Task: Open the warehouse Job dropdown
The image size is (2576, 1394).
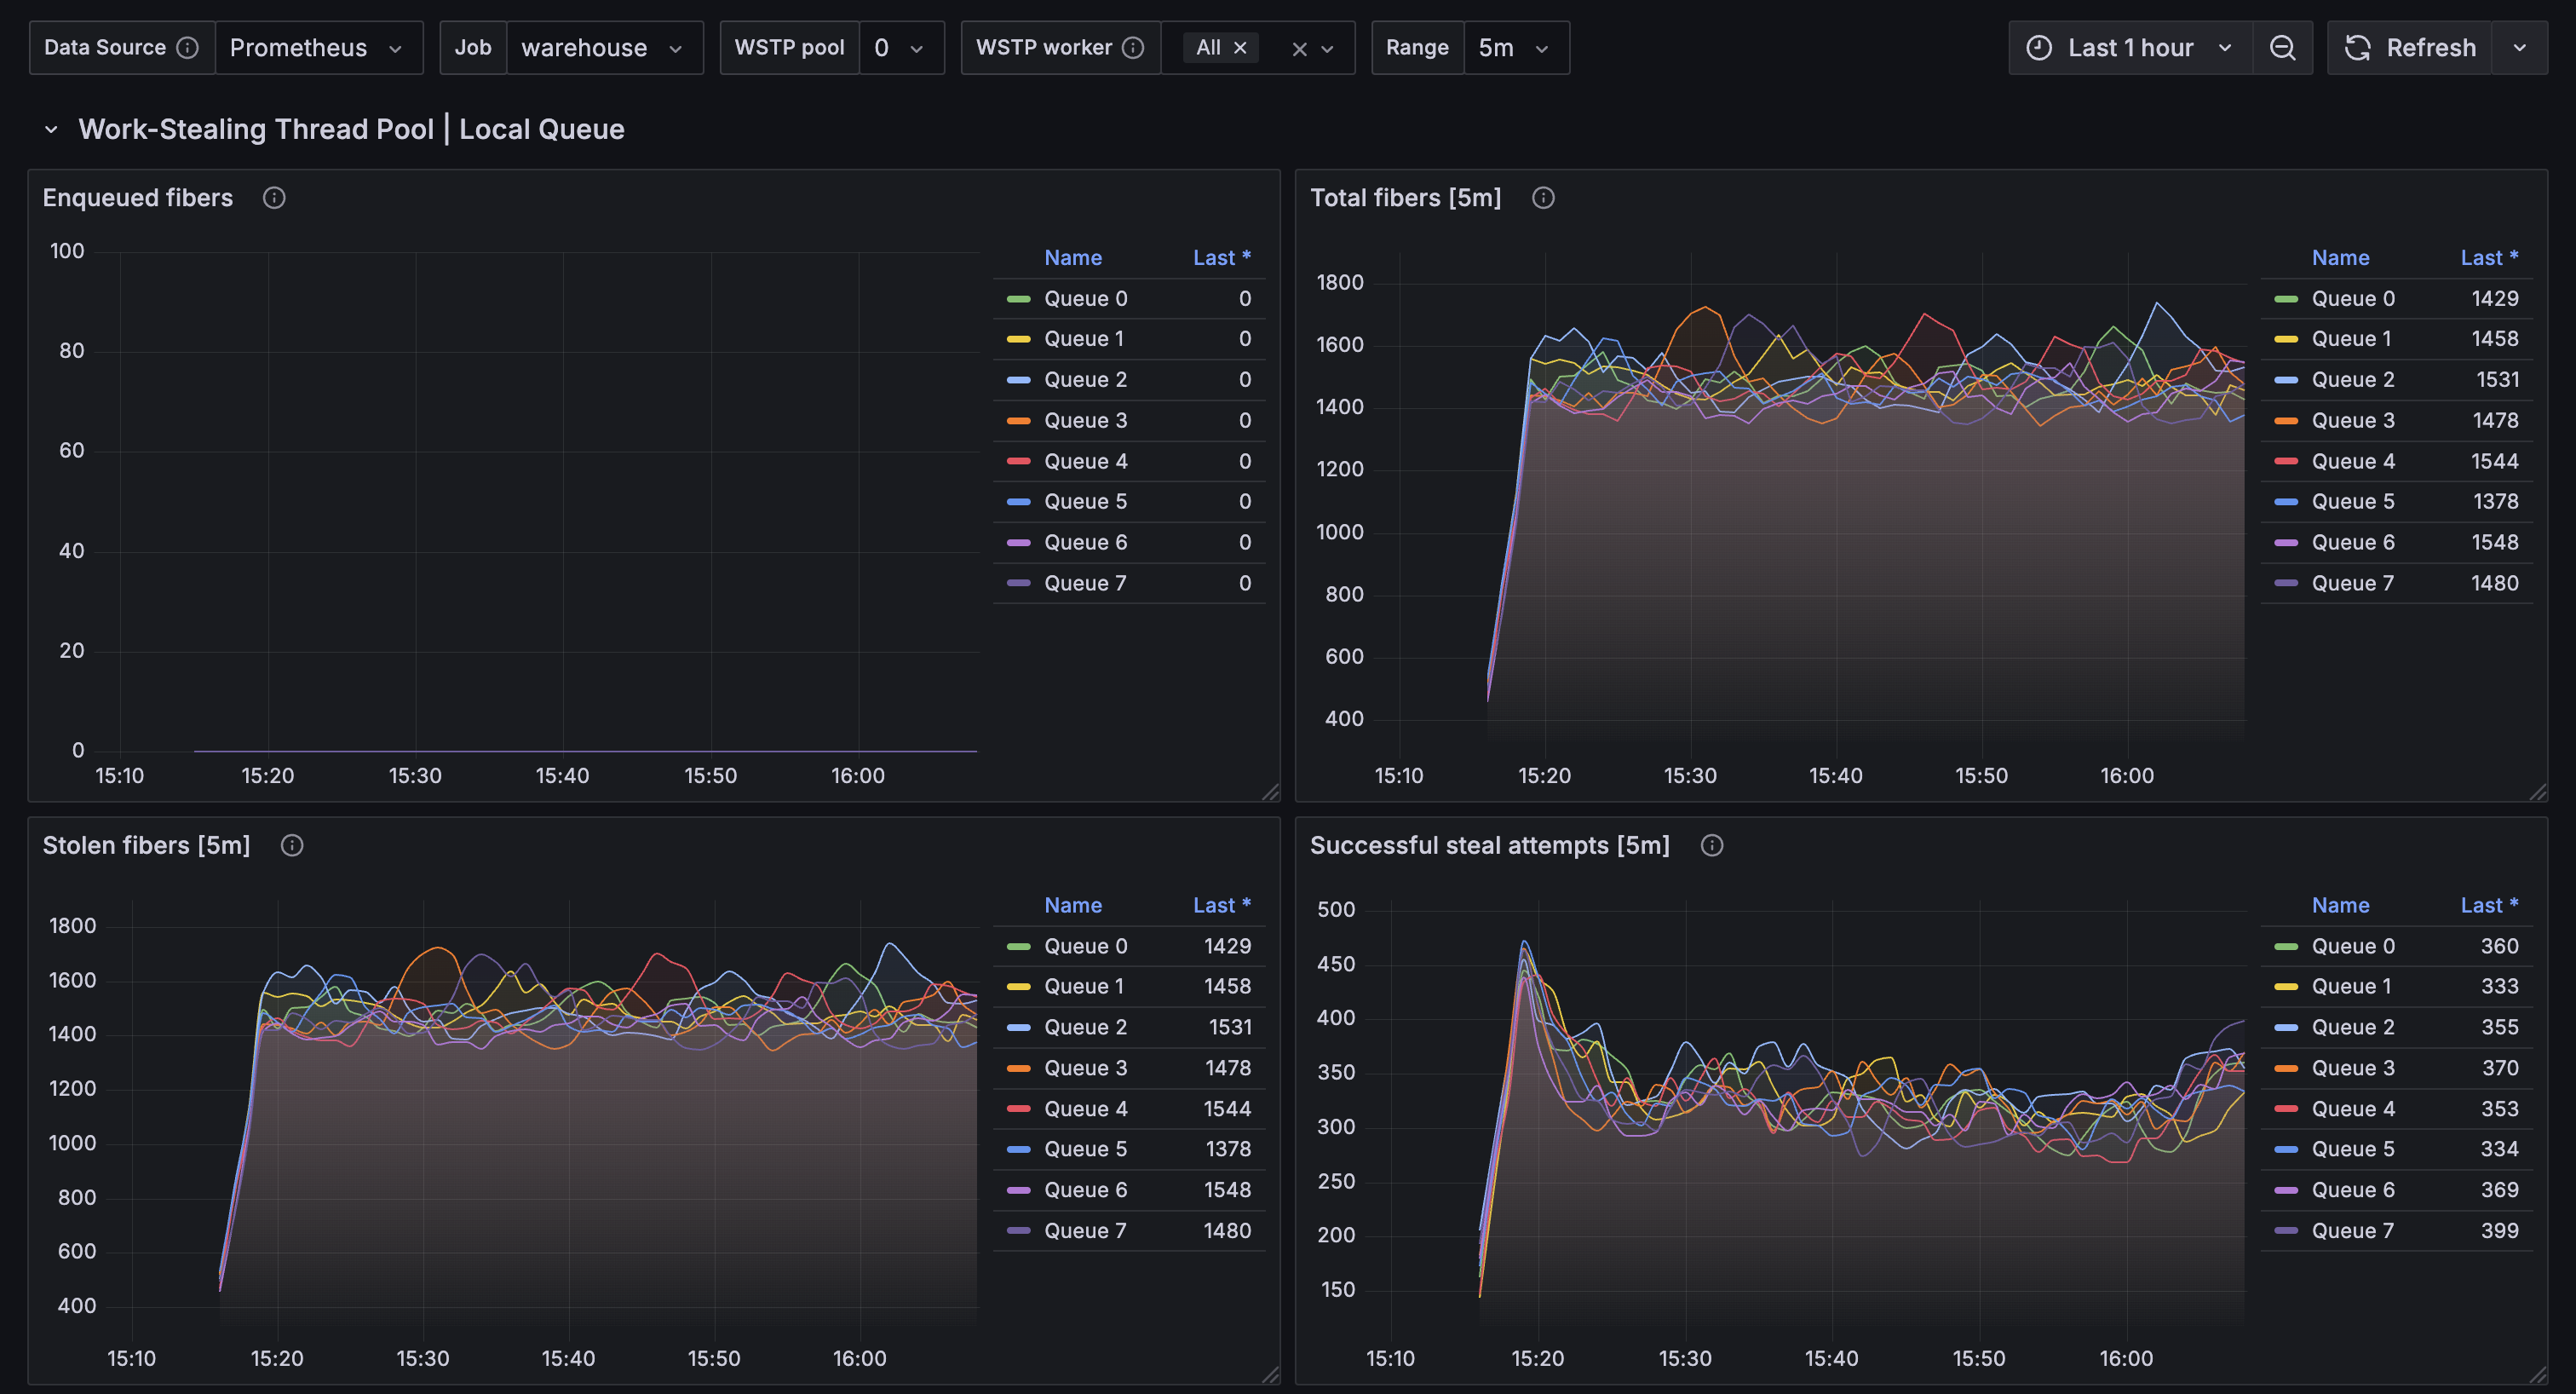Action: pyautogui.click(x=604, y=48)
